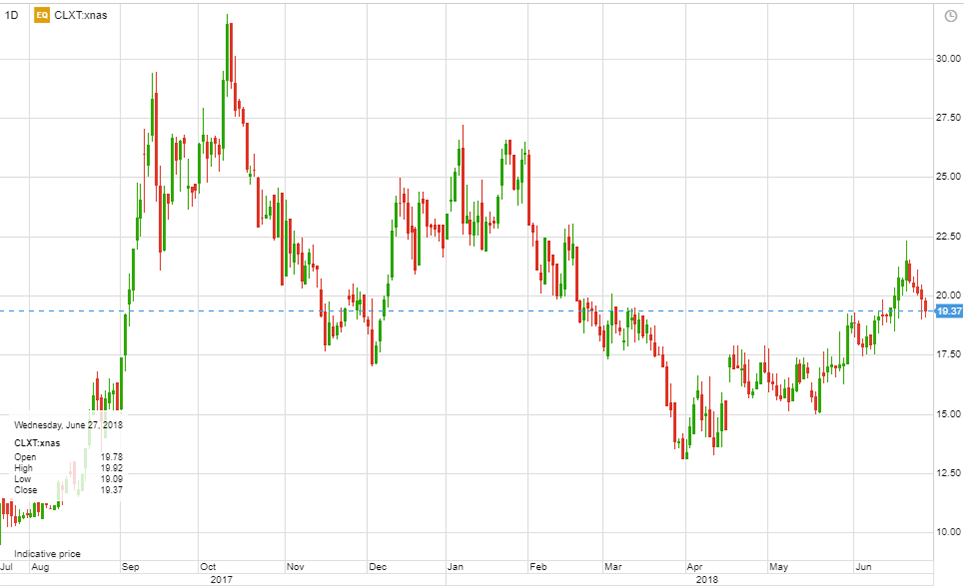The width and height of the screenshot is (964, 586).
Task: Click the 15.00 price axis label
Action: coord(948,414)
